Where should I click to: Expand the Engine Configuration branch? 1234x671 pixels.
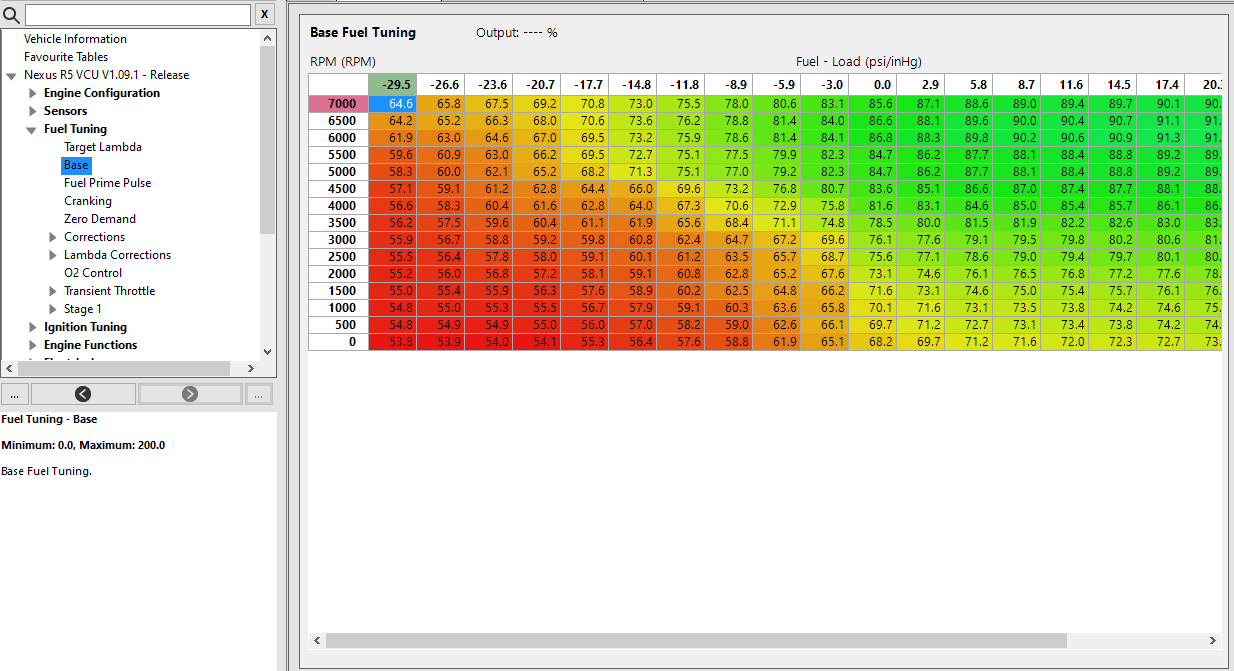(x=32, y=92)
